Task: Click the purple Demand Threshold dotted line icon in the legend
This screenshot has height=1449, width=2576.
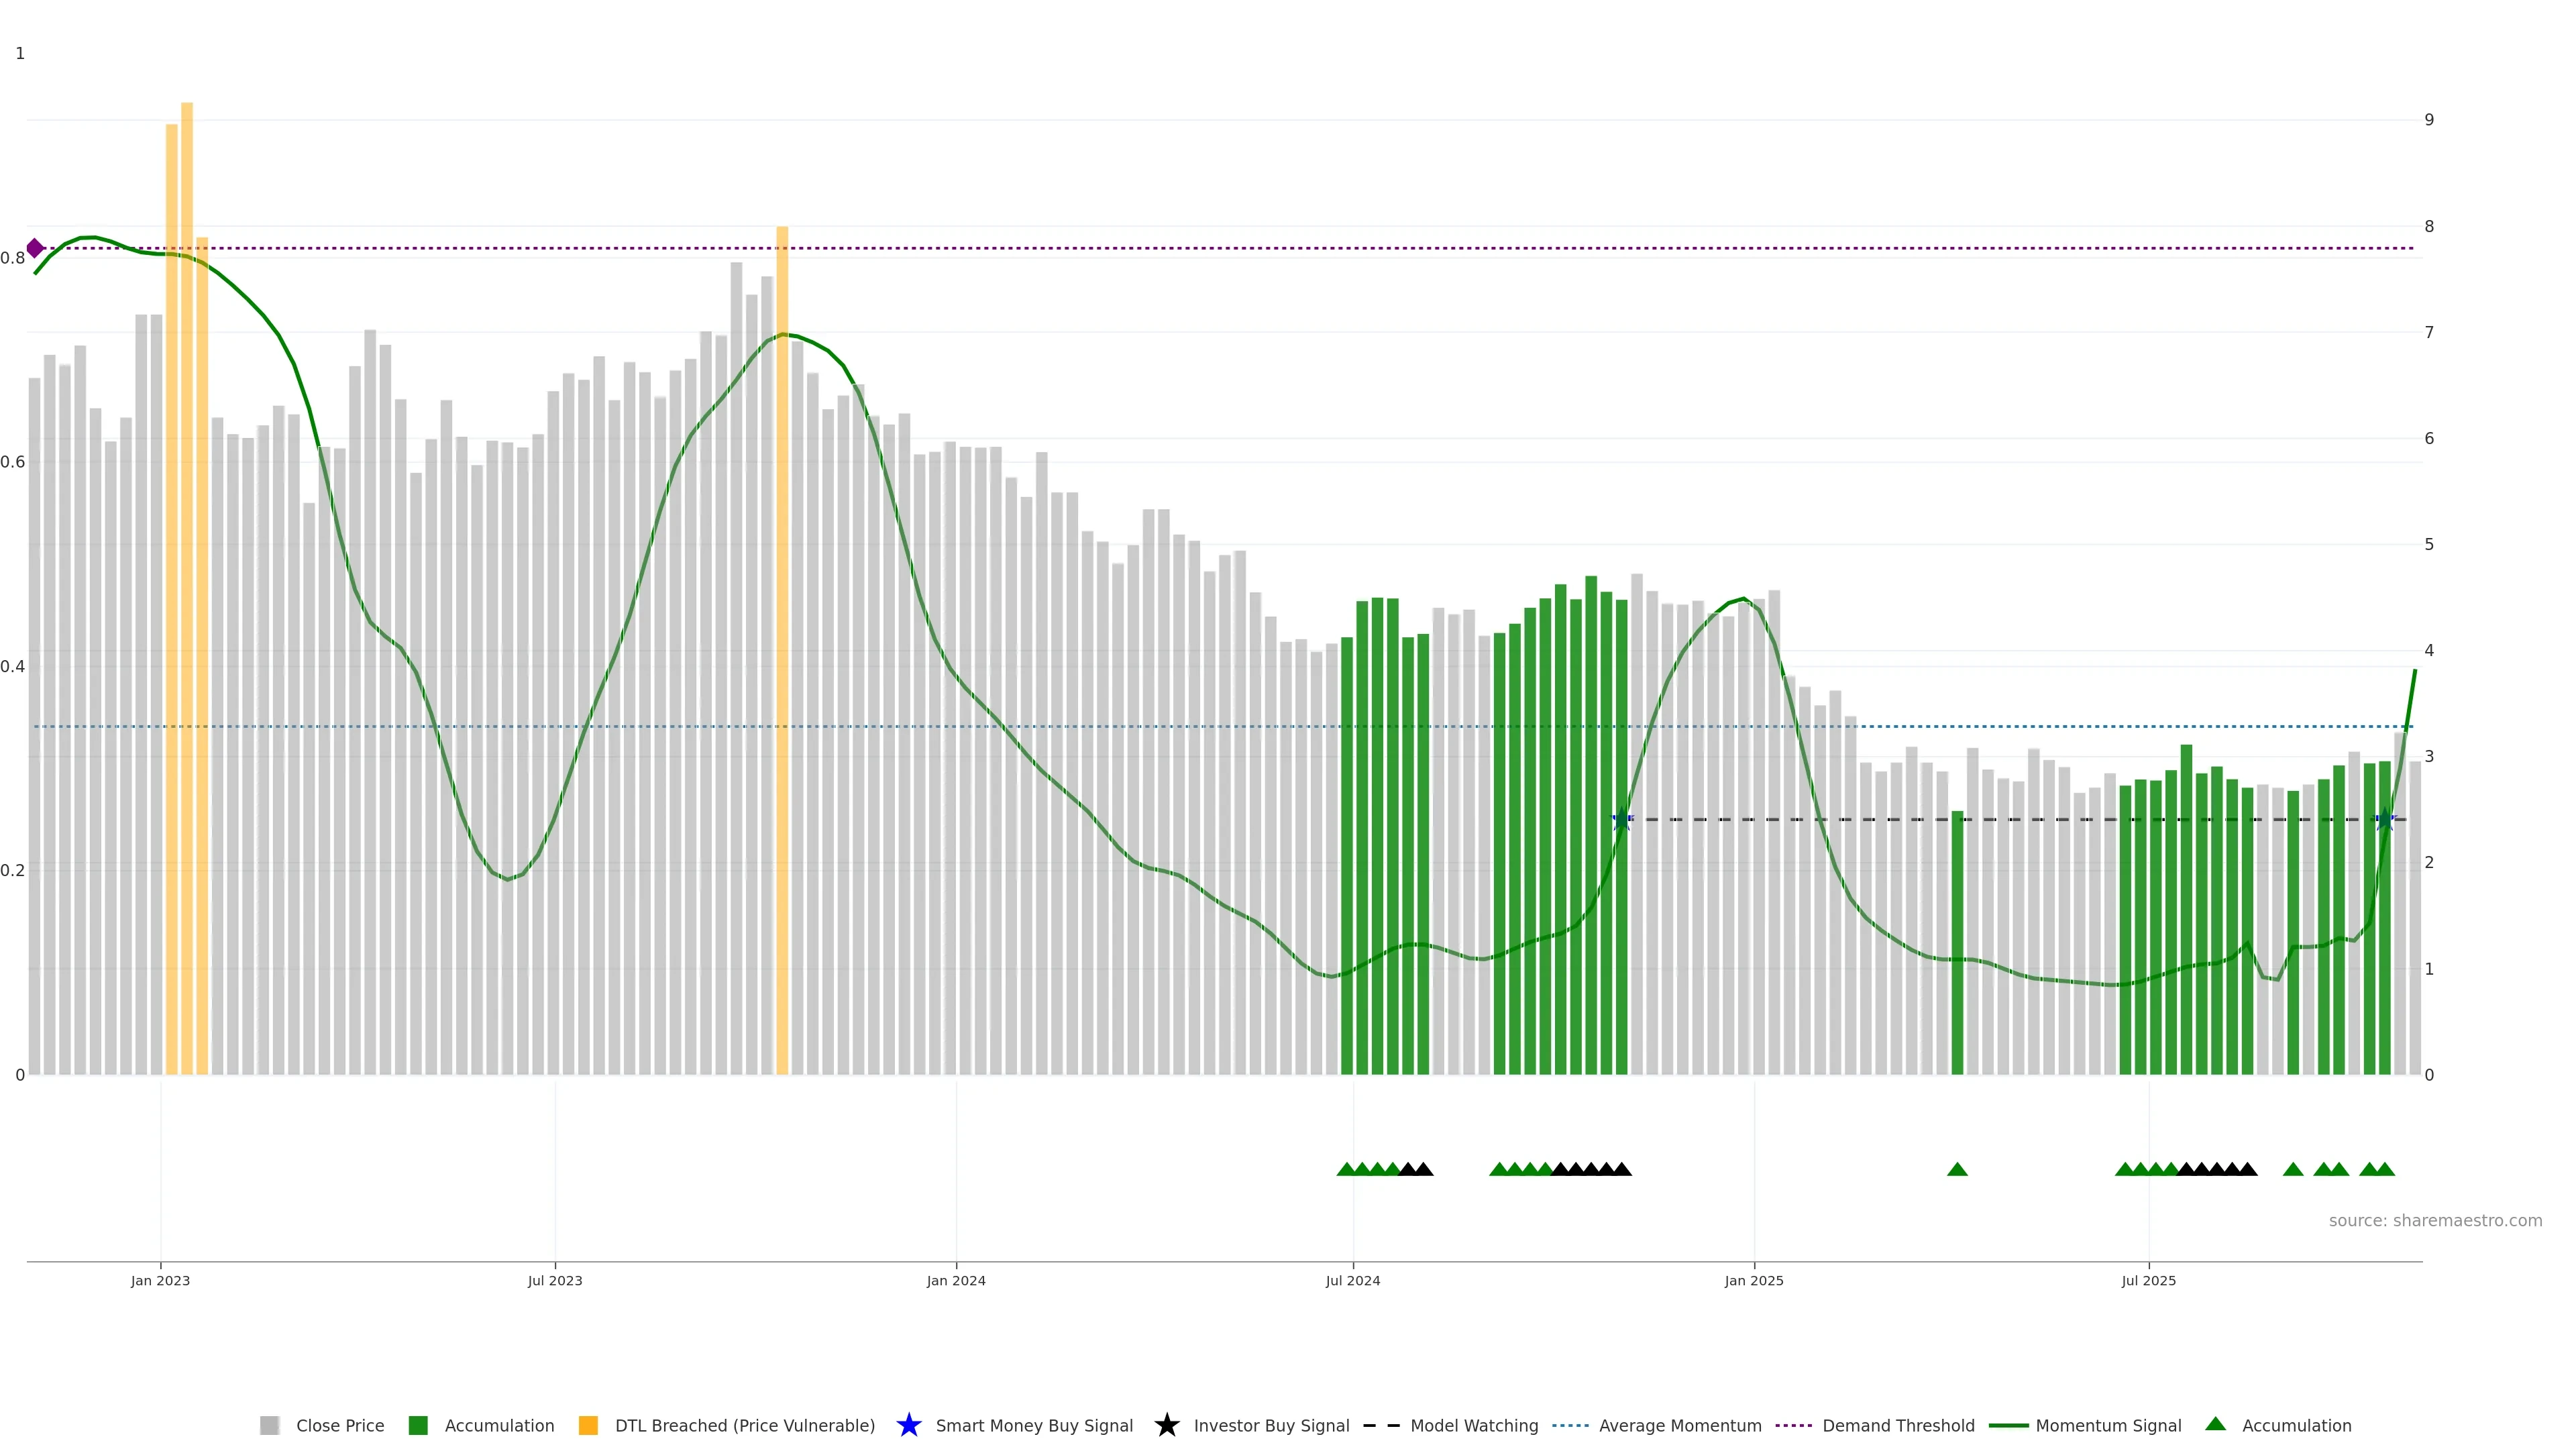Action: [x=1794, y=1425]
